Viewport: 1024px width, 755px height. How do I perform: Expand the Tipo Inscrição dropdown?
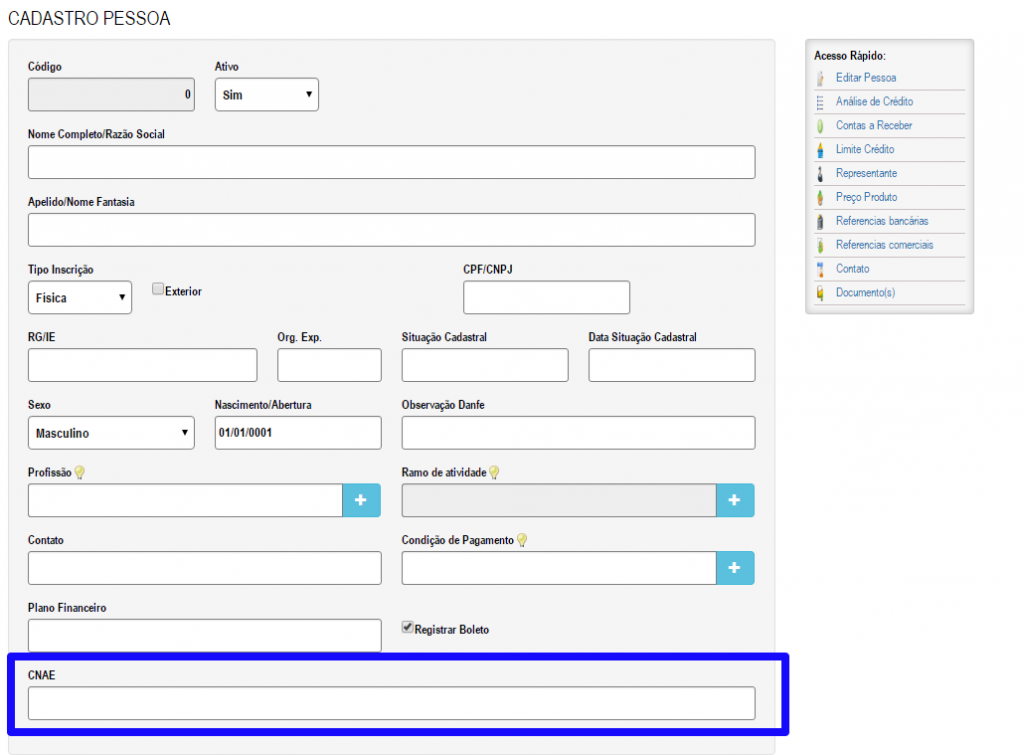pyautogui.click(x=80, y=298)
